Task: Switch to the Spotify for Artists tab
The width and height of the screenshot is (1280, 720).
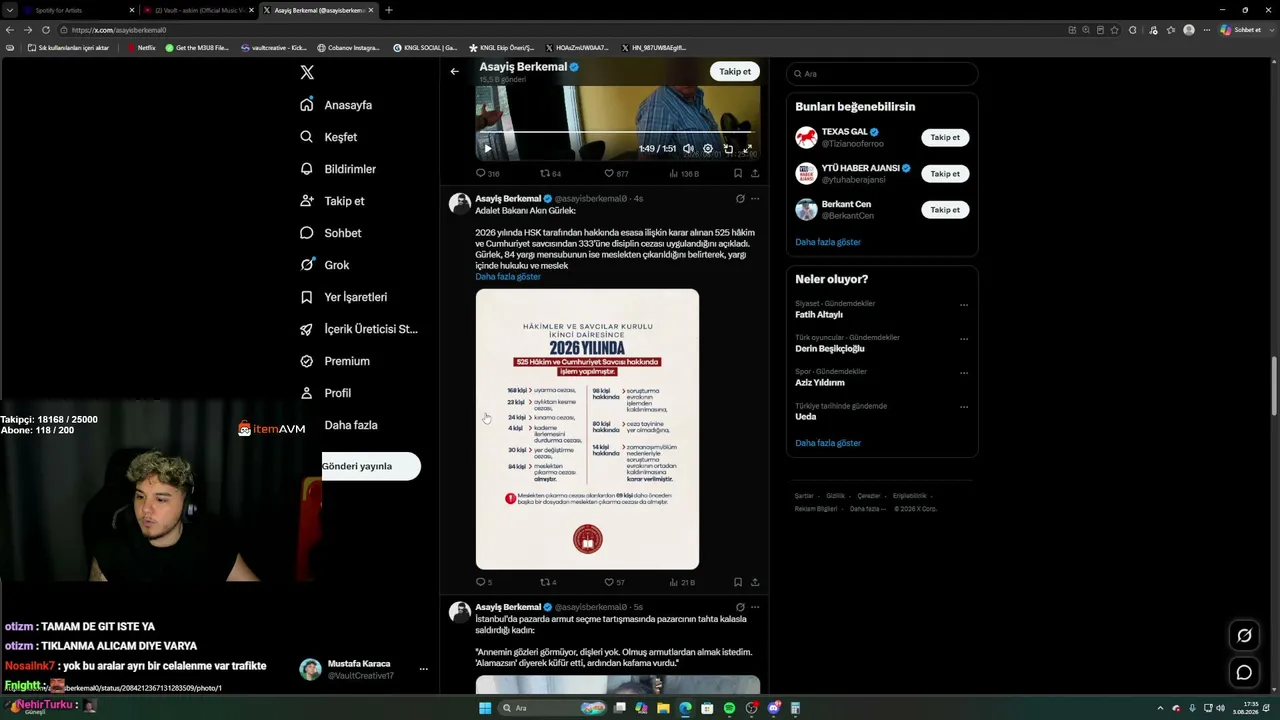Action: [x=78, y=10]
